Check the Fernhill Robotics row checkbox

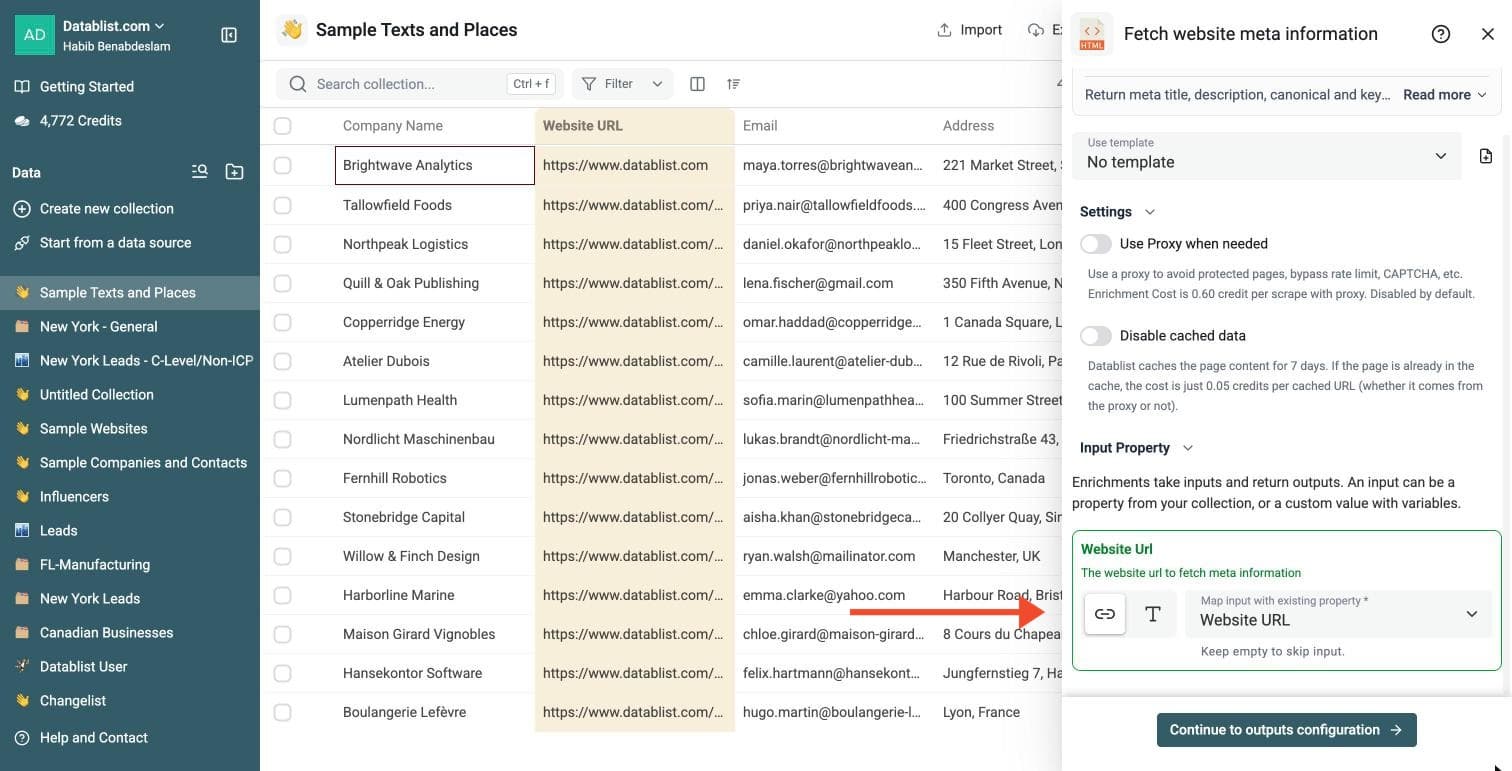pos(283,478)
